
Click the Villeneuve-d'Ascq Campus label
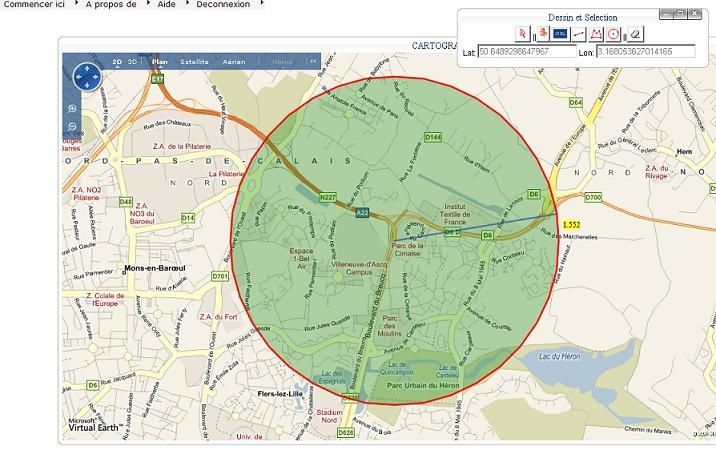pyautogui.click(x=359, y=268)
